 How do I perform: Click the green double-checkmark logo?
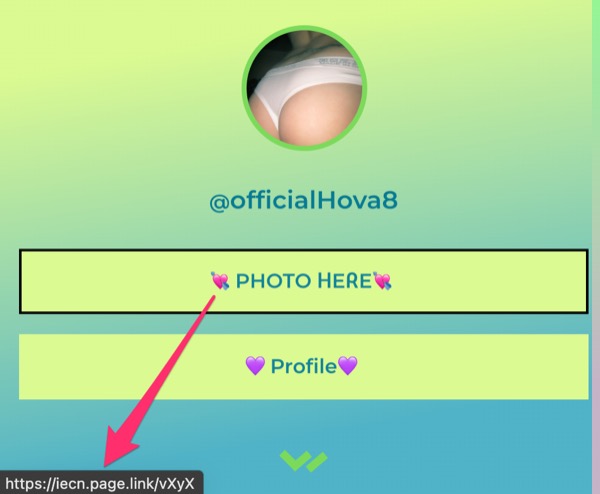304,461
